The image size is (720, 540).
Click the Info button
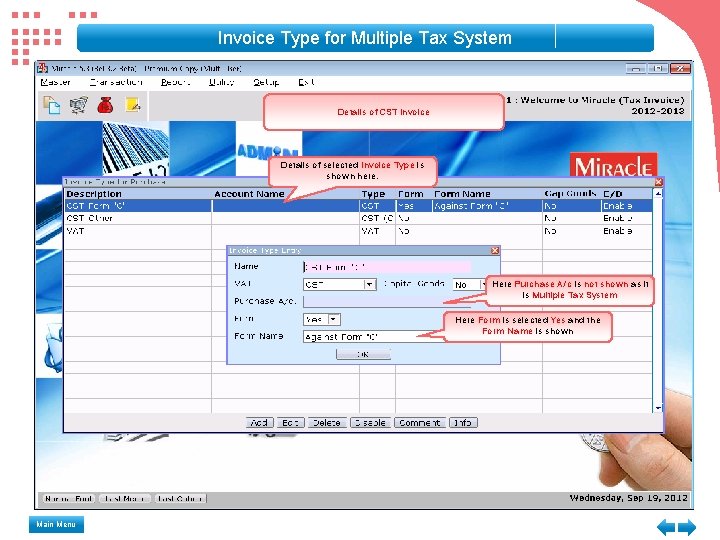click(463, 422)
